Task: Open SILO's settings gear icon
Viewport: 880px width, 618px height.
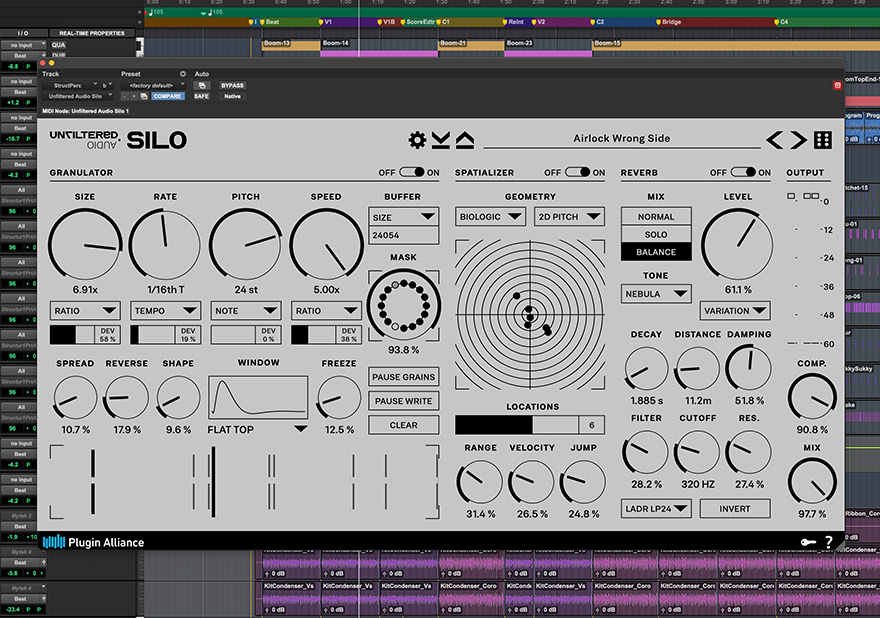Action: (418, 141)
